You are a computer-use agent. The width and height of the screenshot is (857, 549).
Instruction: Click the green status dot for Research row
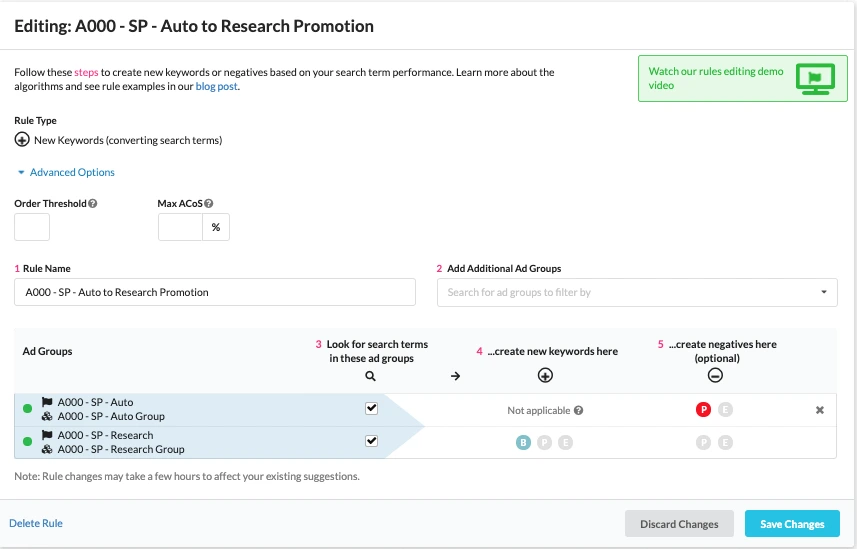pyautogui.click(x=27, y=441)
